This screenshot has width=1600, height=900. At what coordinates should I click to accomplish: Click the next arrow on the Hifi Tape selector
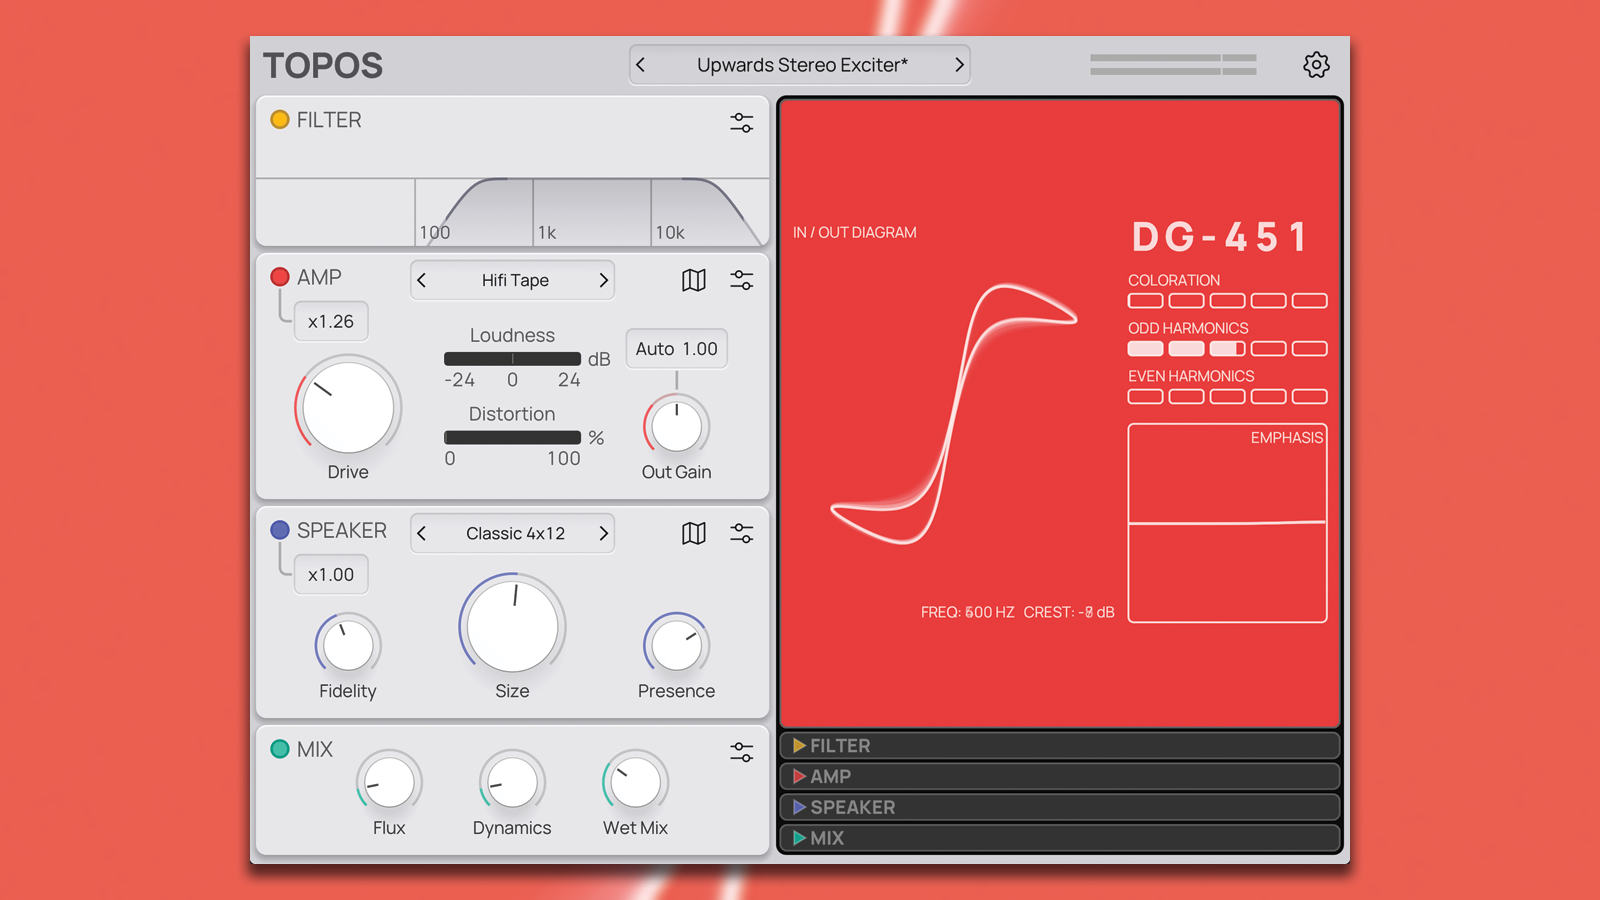pos(602,280)
